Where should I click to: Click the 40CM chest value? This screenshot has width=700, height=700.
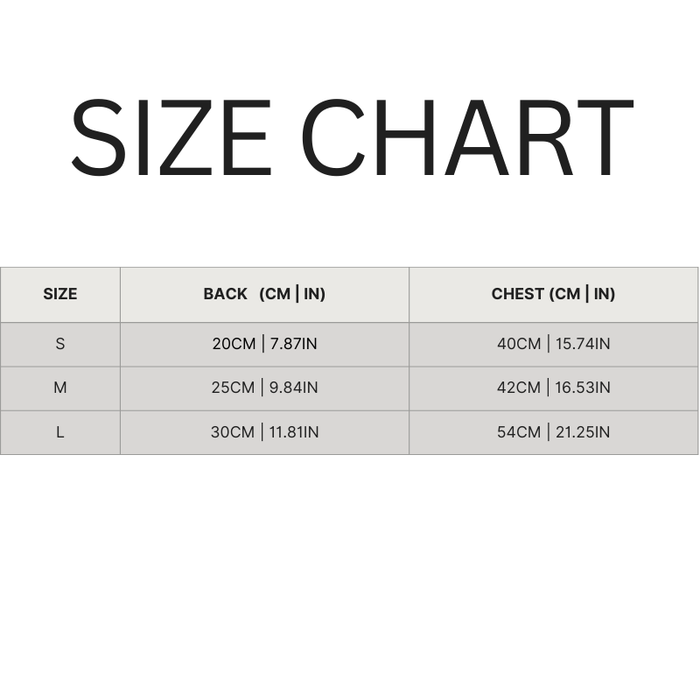tap(519, 344)
